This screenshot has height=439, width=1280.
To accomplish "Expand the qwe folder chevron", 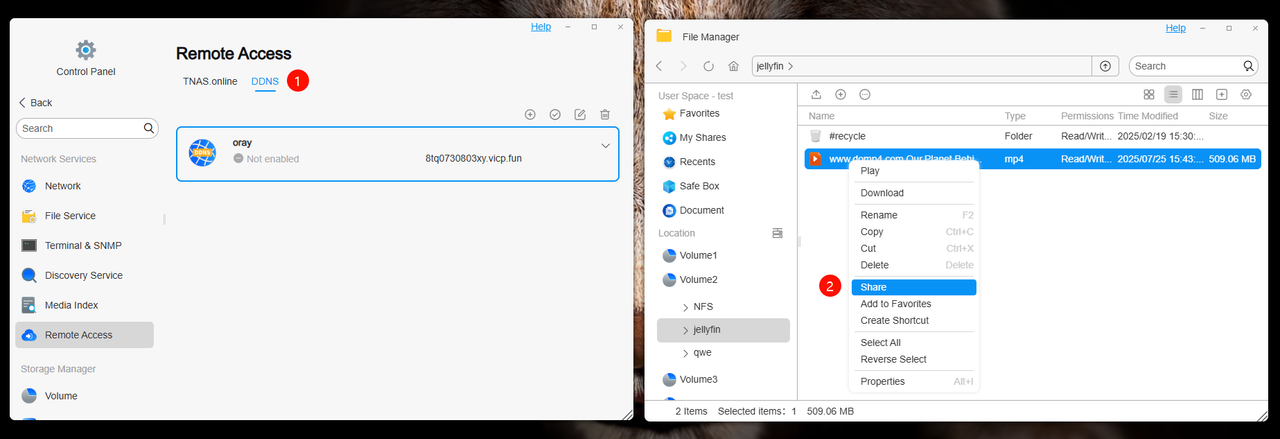I will [685, 353].
